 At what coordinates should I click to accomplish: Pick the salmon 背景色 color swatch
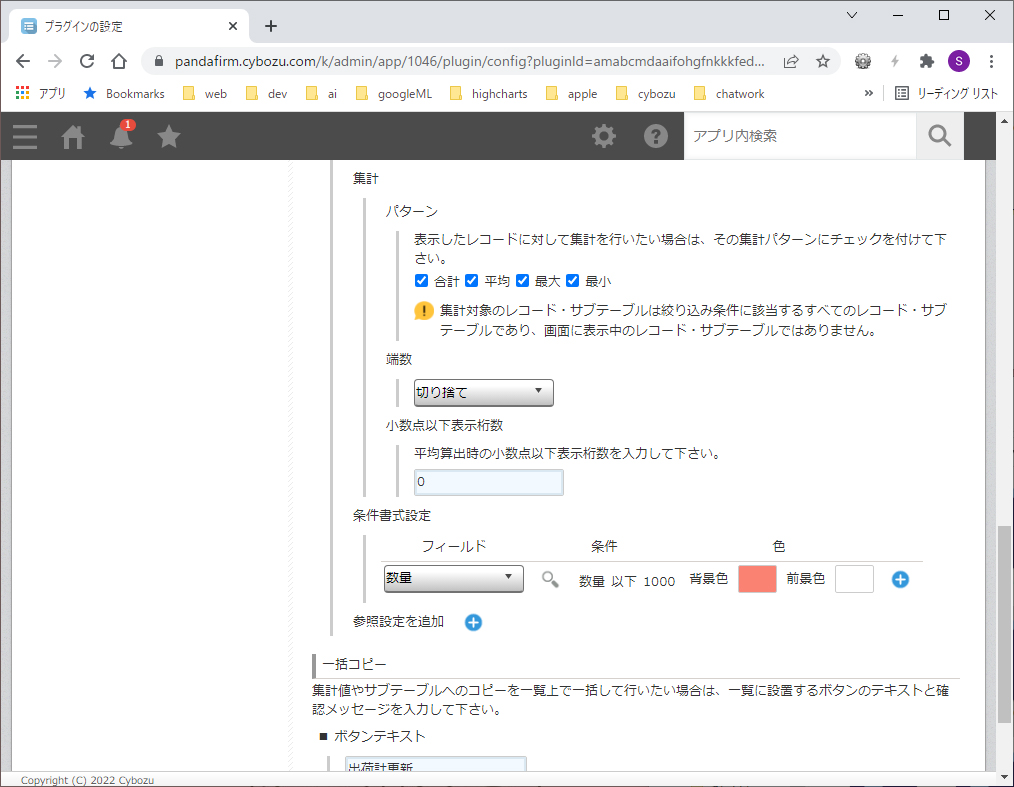click(757, 579)
